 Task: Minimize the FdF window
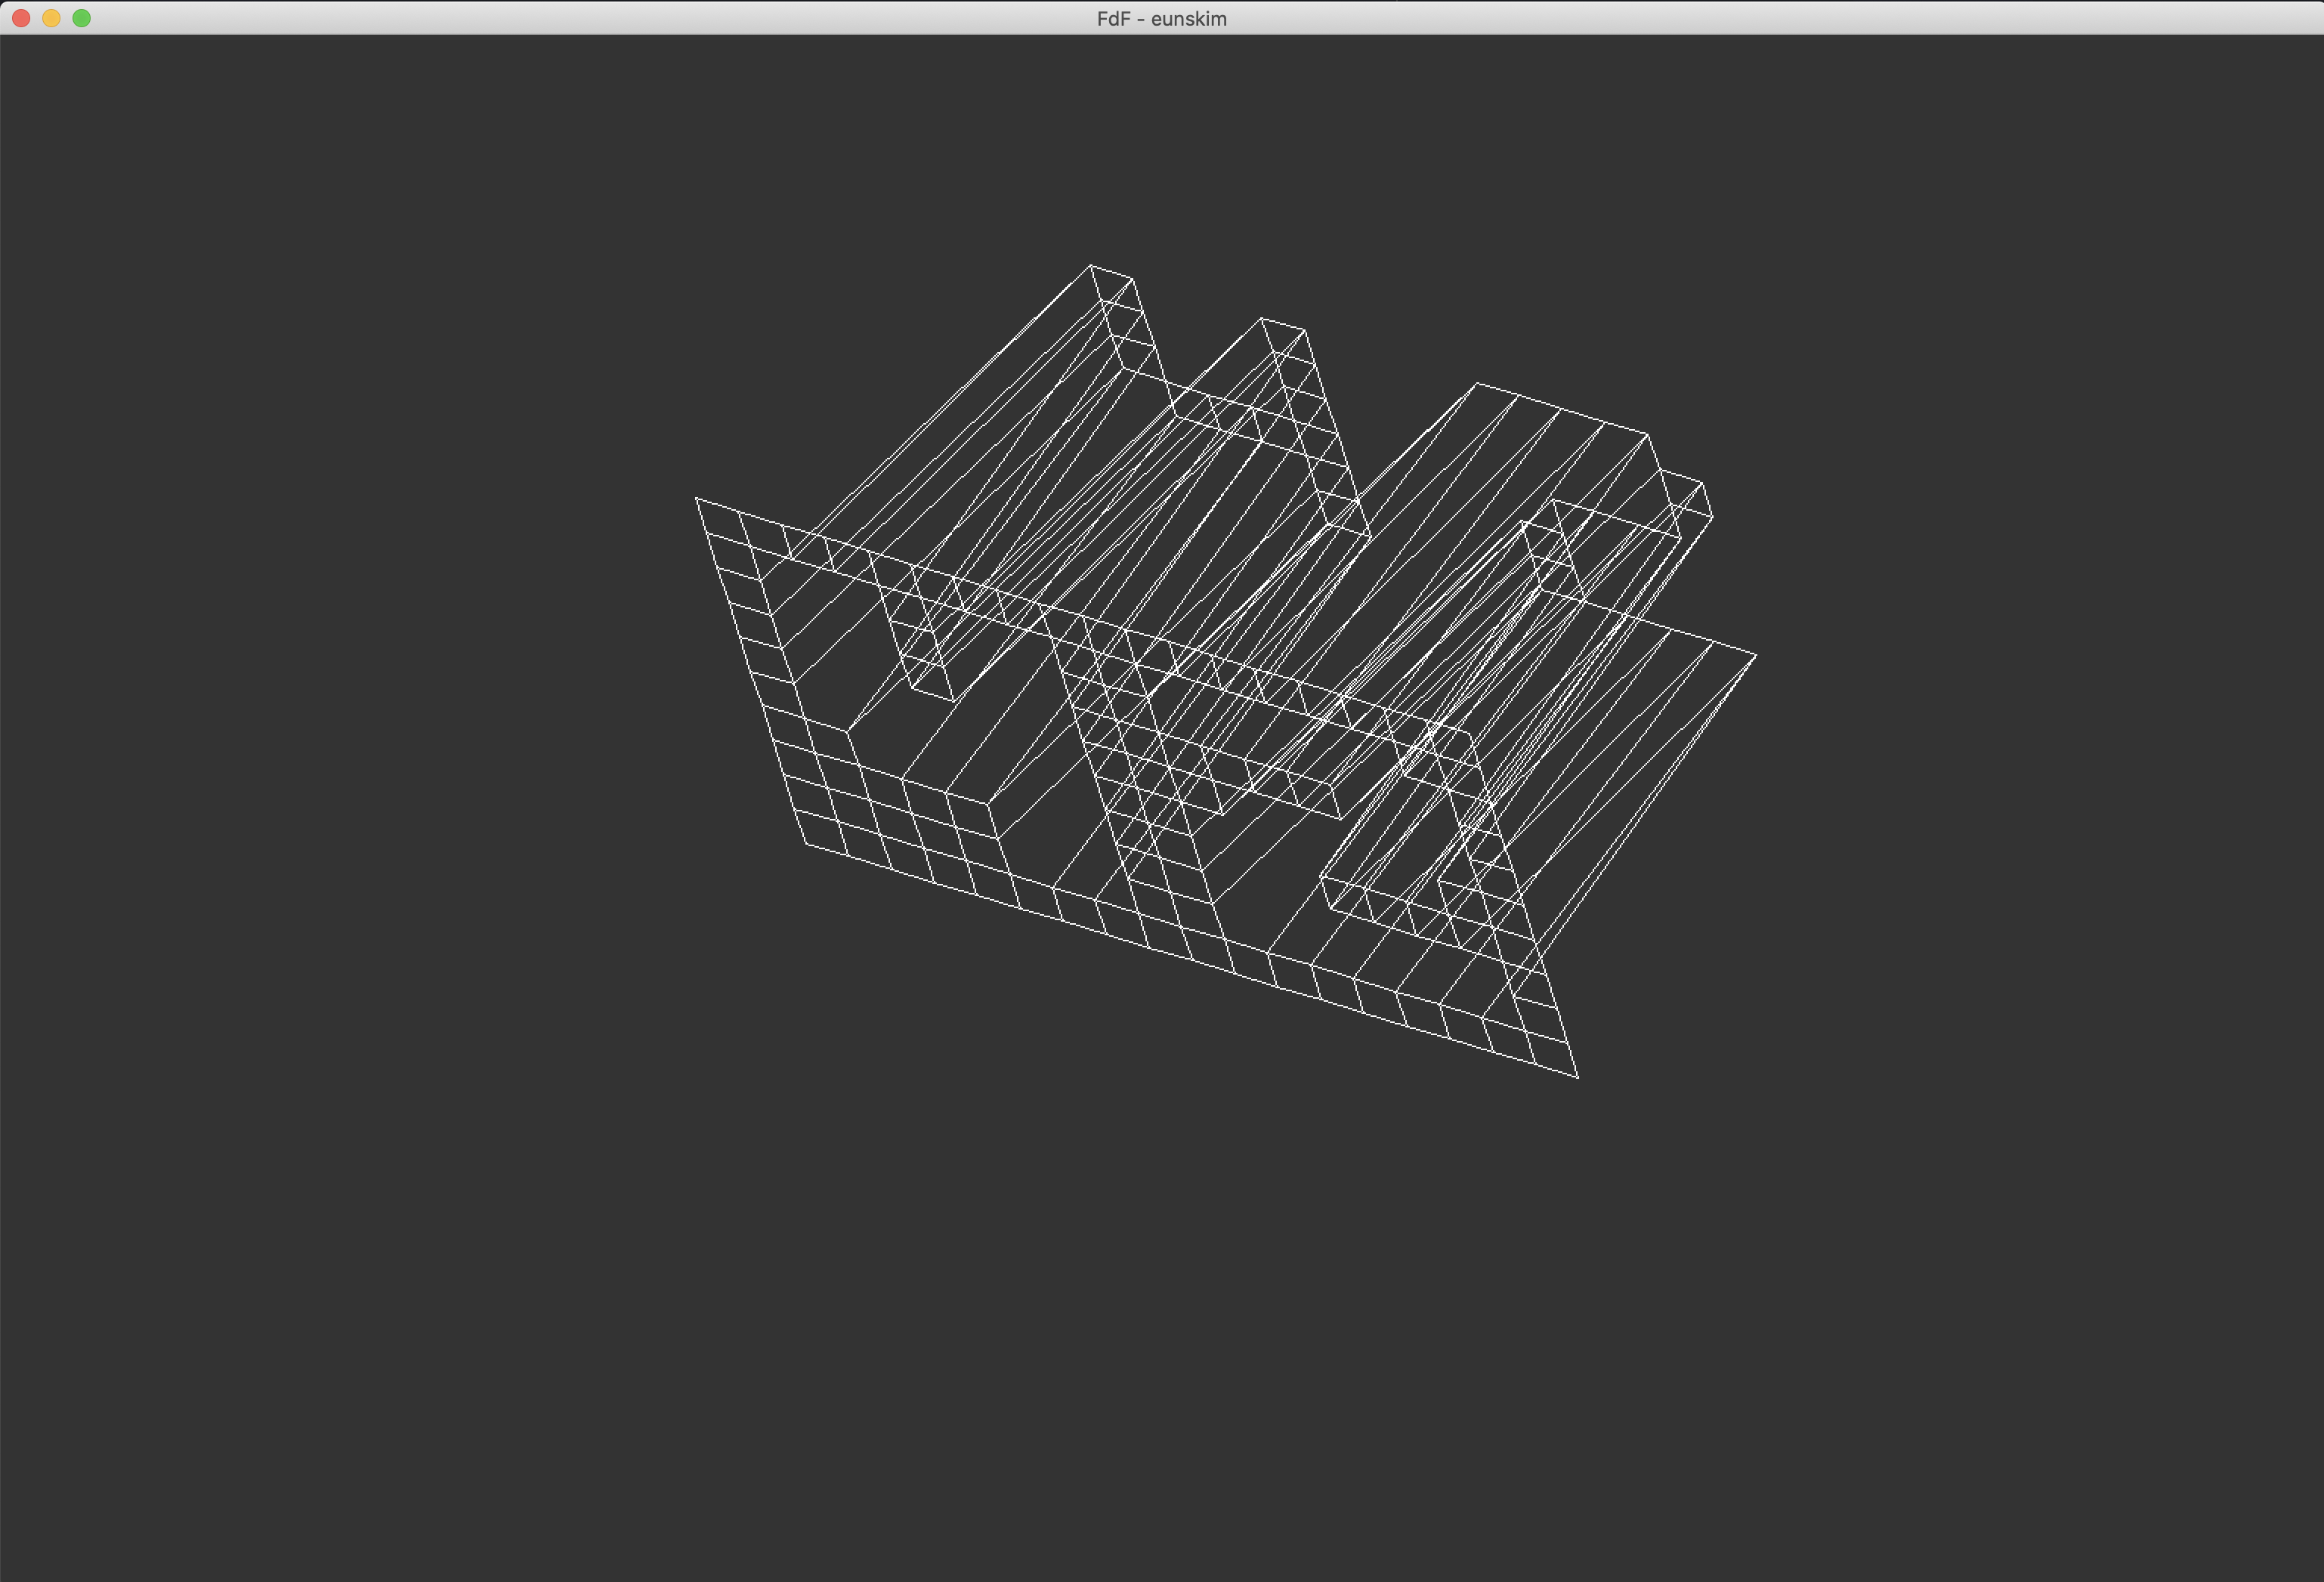(51, 18)
